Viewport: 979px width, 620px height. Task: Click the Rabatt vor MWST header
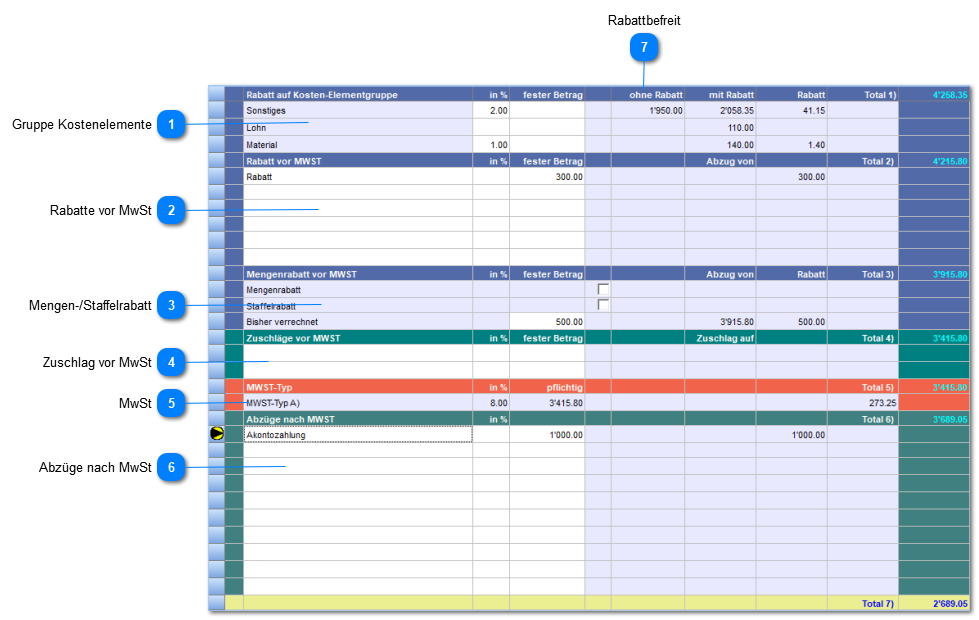pos(283,161)
